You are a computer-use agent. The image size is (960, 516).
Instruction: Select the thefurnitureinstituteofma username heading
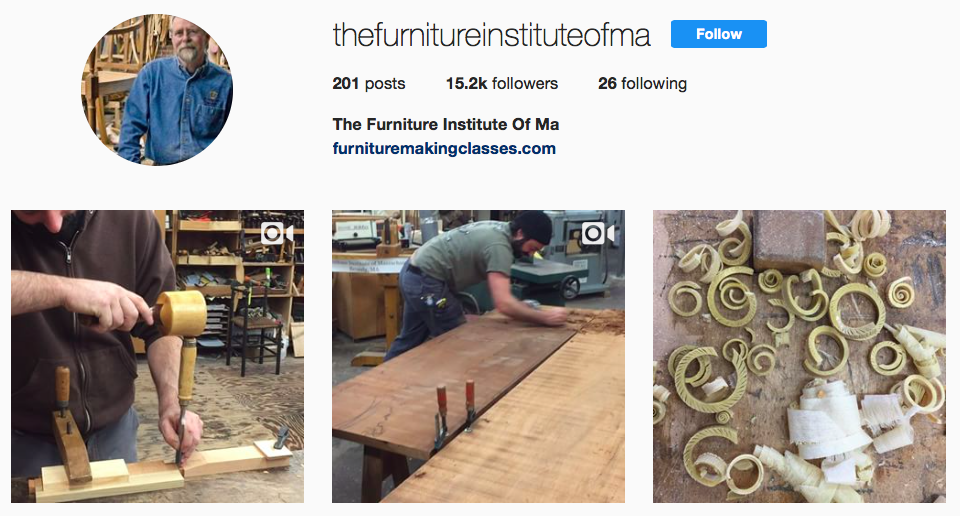[x=491, y=34]
